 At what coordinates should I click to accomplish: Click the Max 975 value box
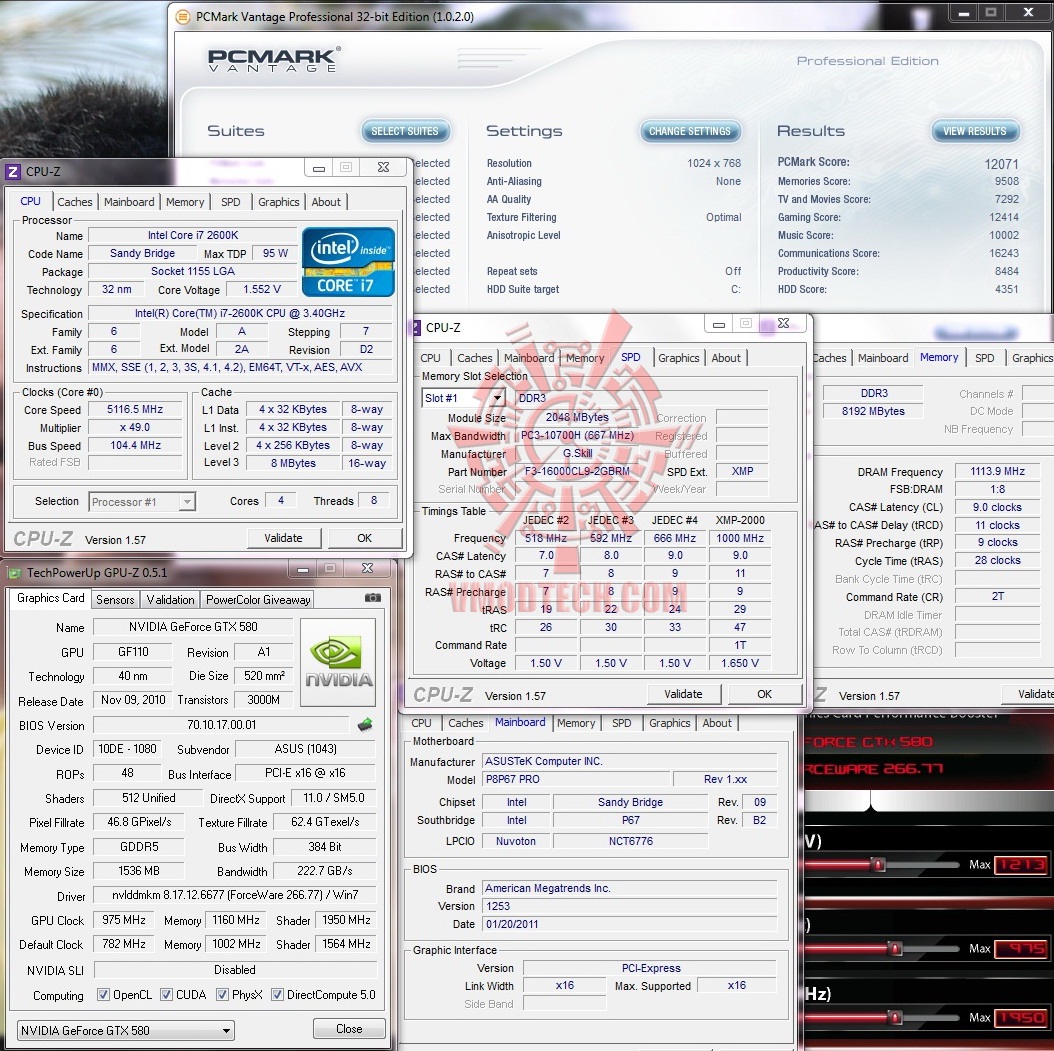pos(1020,949)
